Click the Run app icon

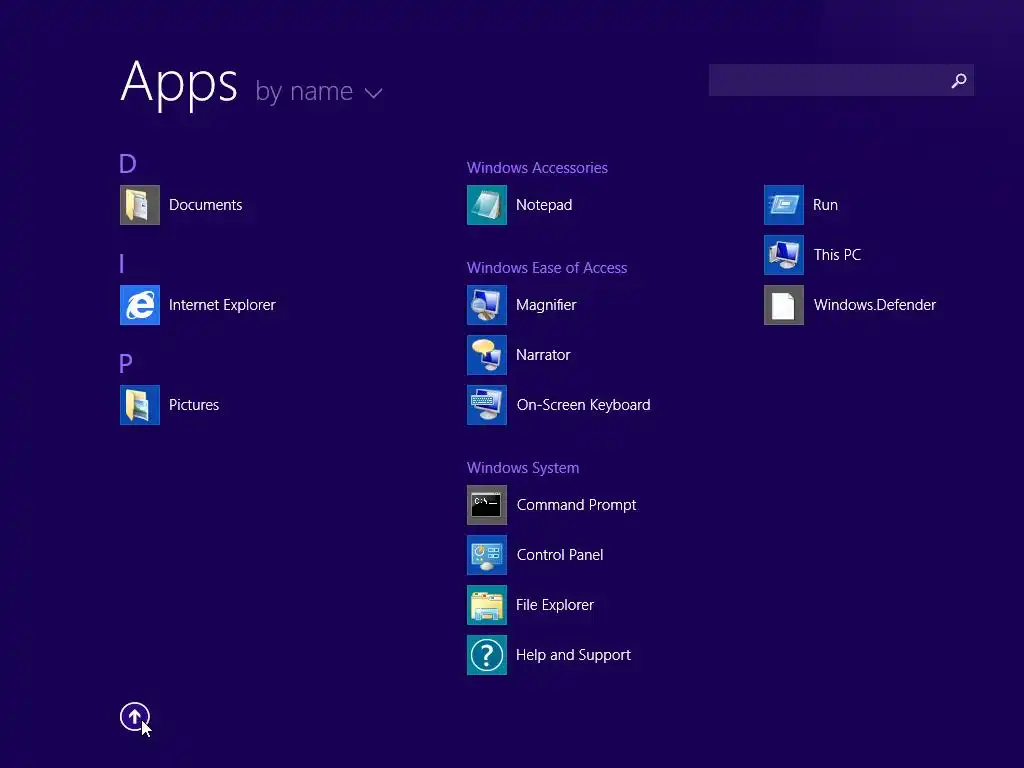click(784, 205)
